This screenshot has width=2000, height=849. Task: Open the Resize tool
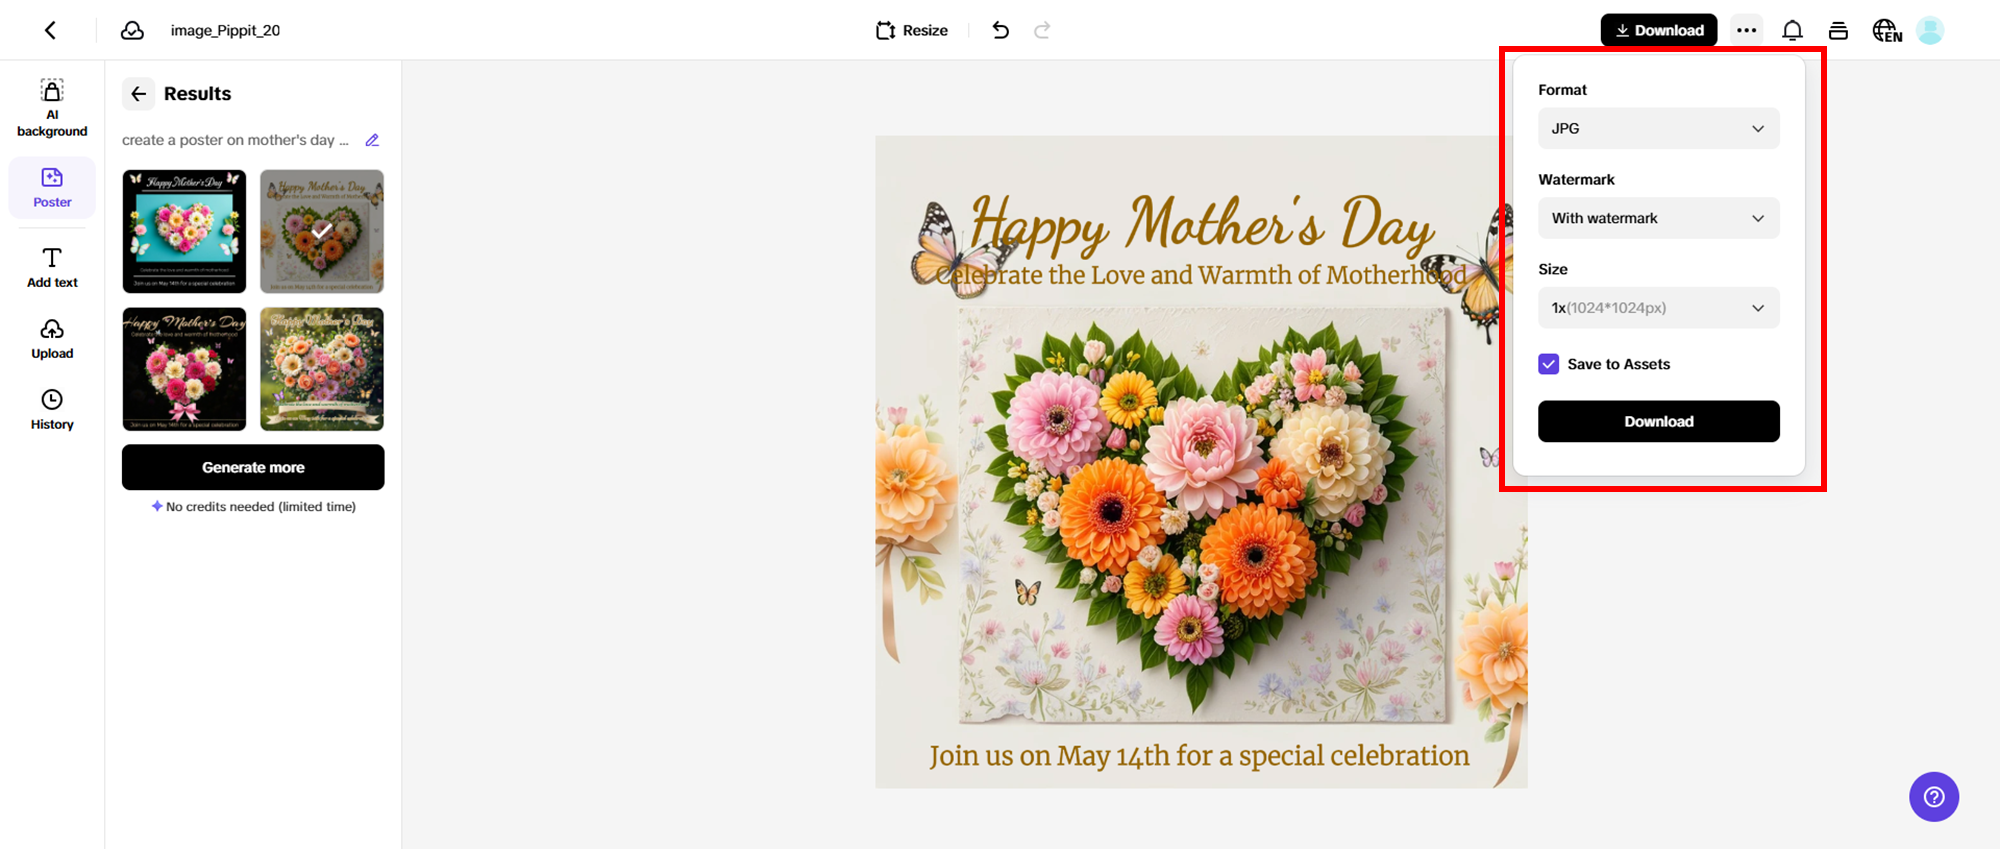911,30
